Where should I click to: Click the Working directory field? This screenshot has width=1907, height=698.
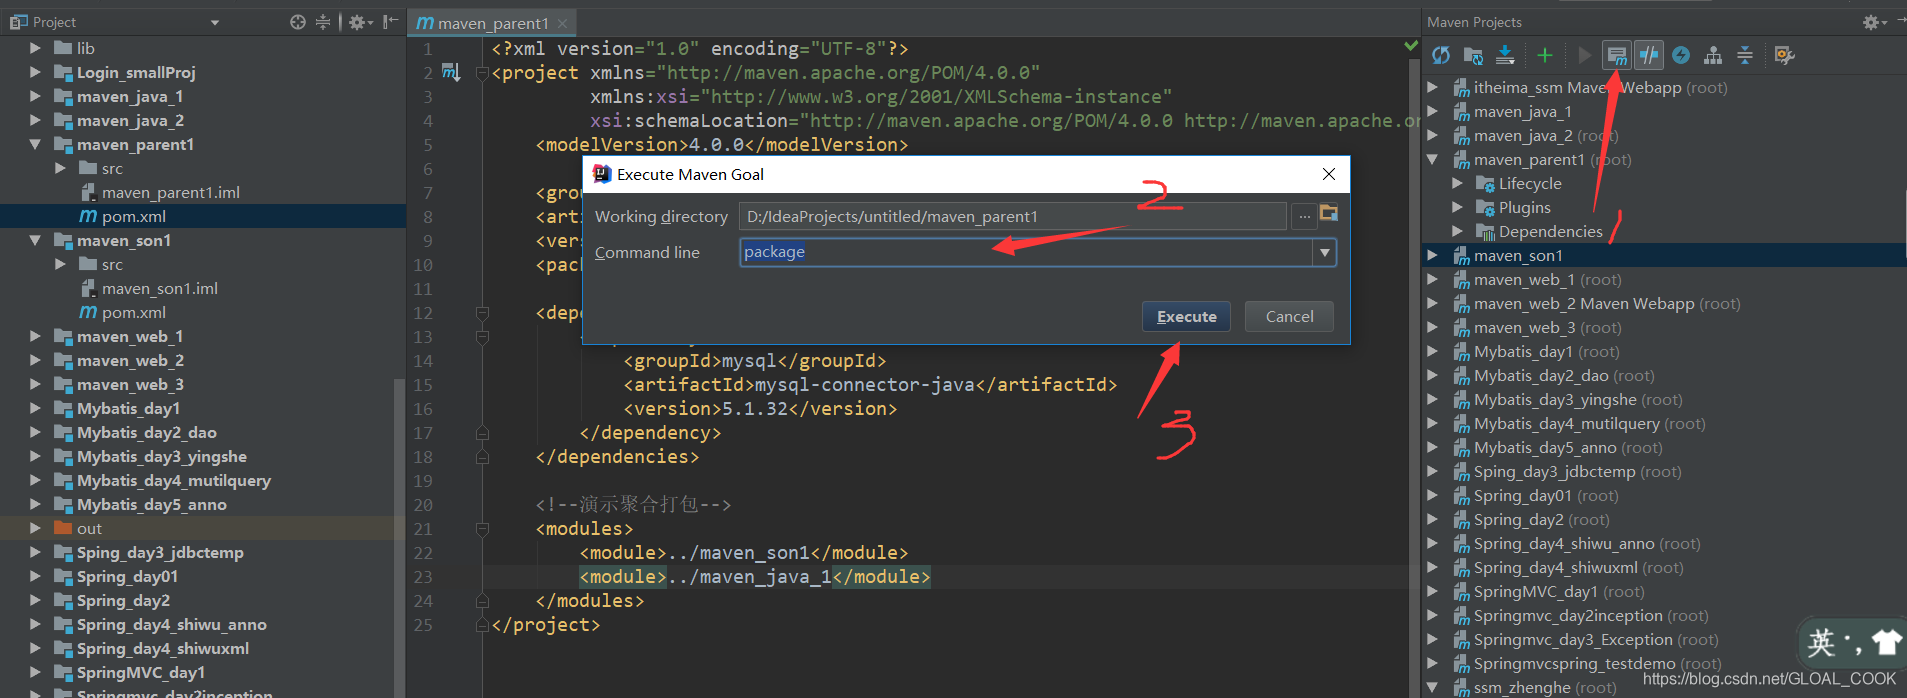(1012, 217)
